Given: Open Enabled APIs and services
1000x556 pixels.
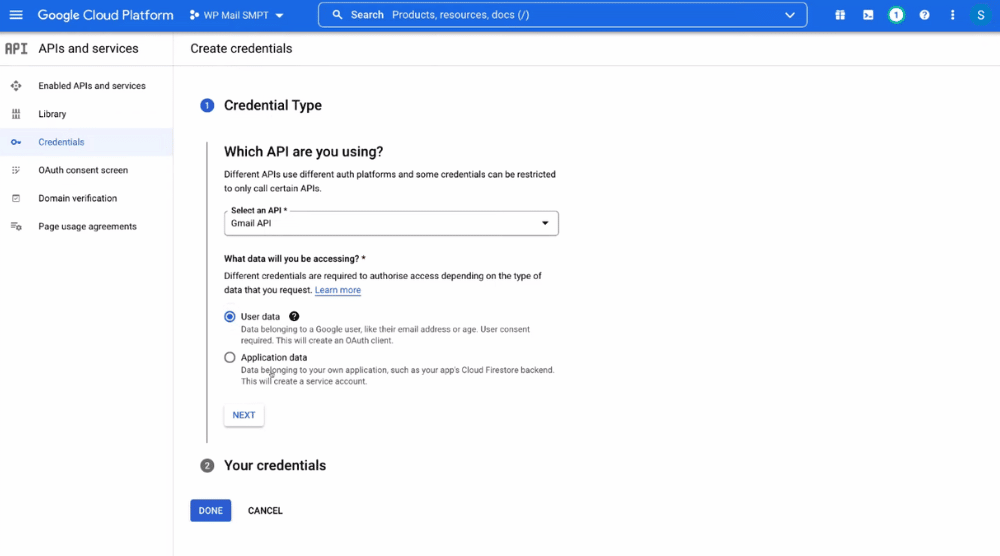Looking at the screenshot, I should click(x=86, y=85).
